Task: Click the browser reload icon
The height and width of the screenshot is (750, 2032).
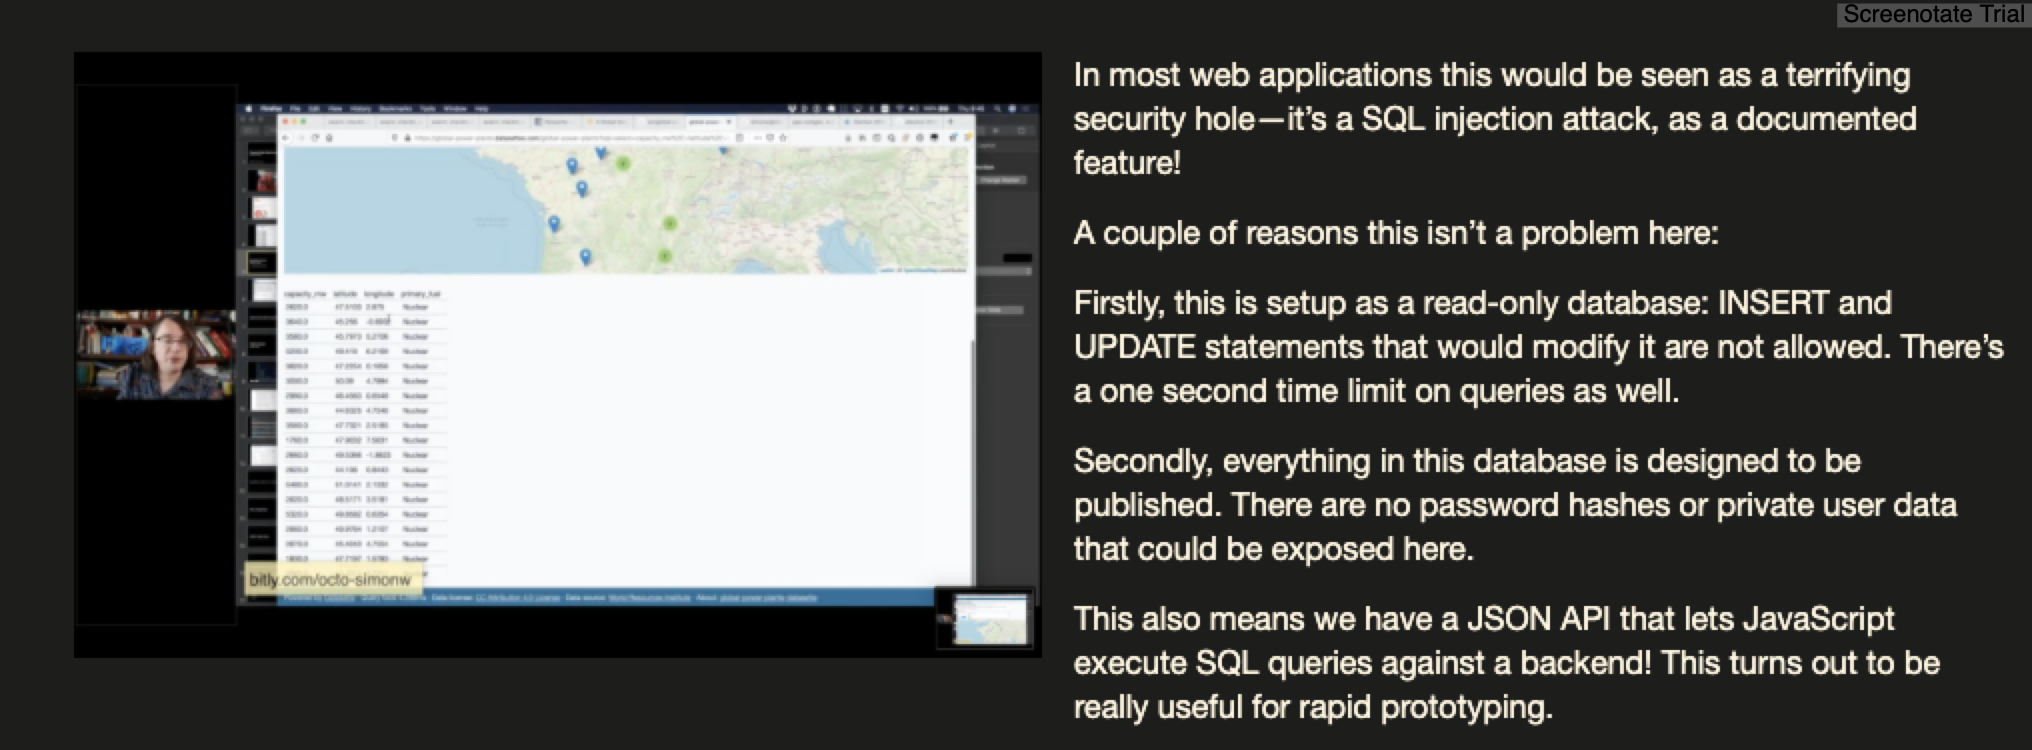Action: click(315, 138)
